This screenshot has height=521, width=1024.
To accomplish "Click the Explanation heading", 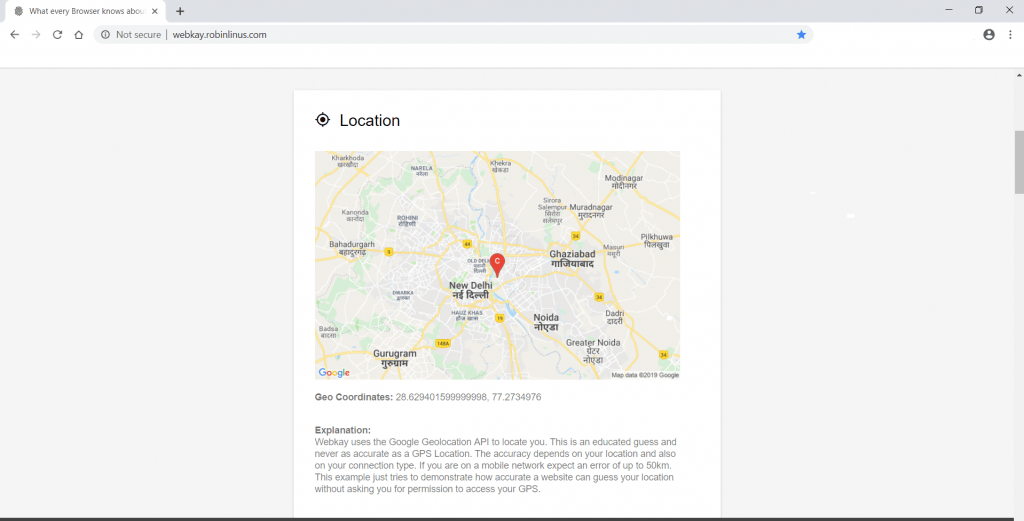I will tap(343, 430).
